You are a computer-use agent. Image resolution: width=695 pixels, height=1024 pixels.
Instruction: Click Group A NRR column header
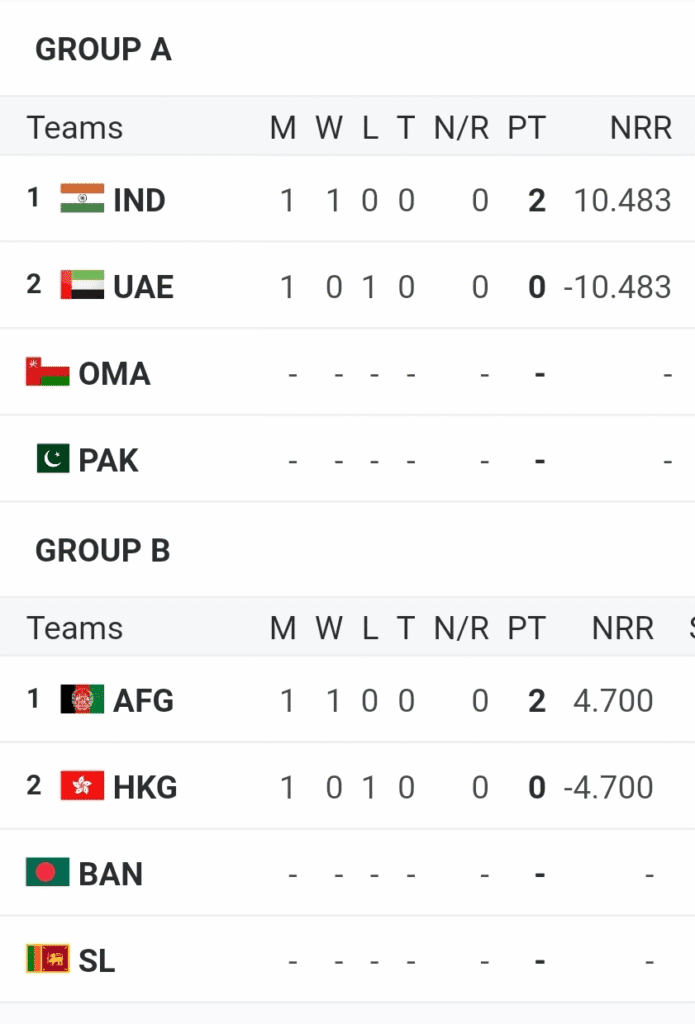pyautogui.click(x=641, y=128)
